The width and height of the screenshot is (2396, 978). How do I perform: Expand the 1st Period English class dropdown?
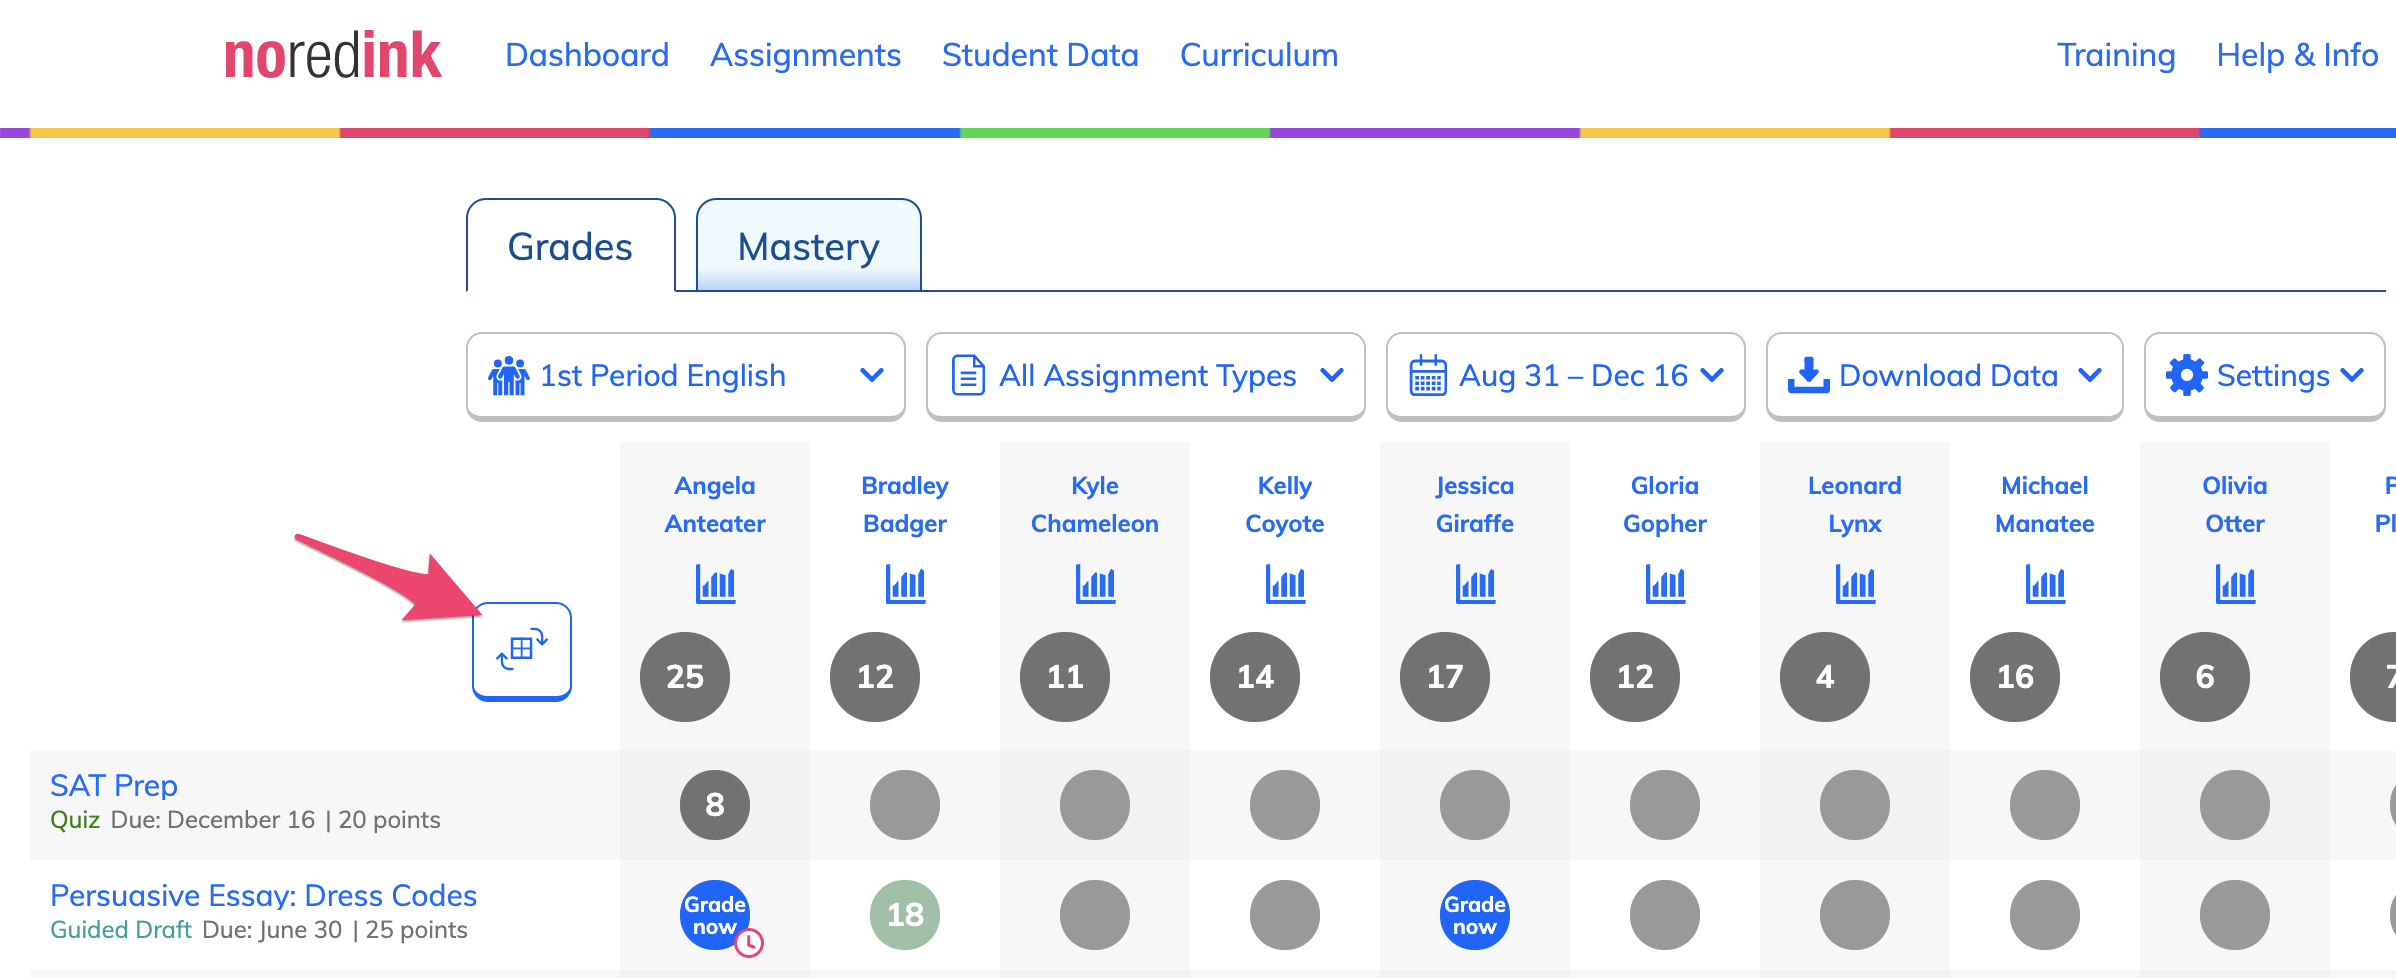(686, 376)
